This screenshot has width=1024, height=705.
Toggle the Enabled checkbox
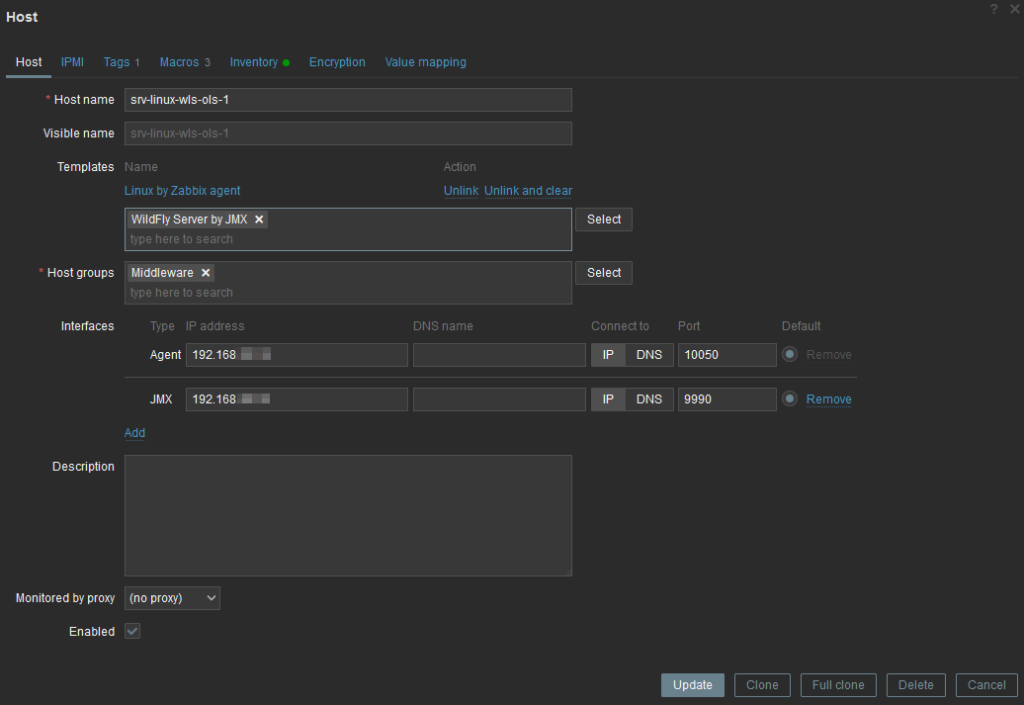[133, 632]
